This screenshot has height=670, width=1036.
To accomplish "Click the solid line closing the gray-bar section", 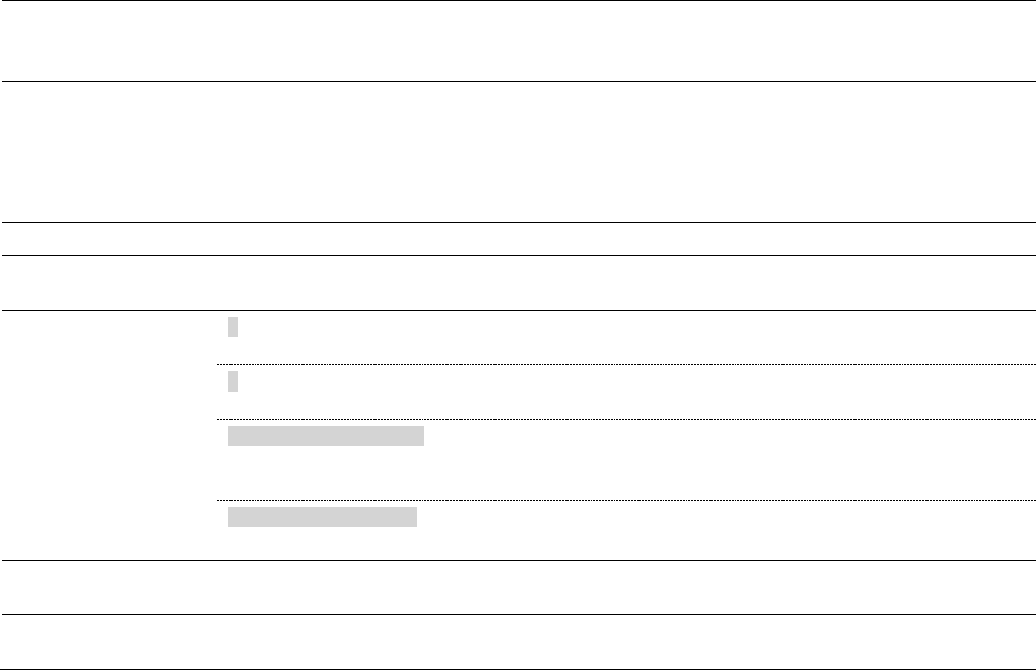I will [x=518, y=560].
